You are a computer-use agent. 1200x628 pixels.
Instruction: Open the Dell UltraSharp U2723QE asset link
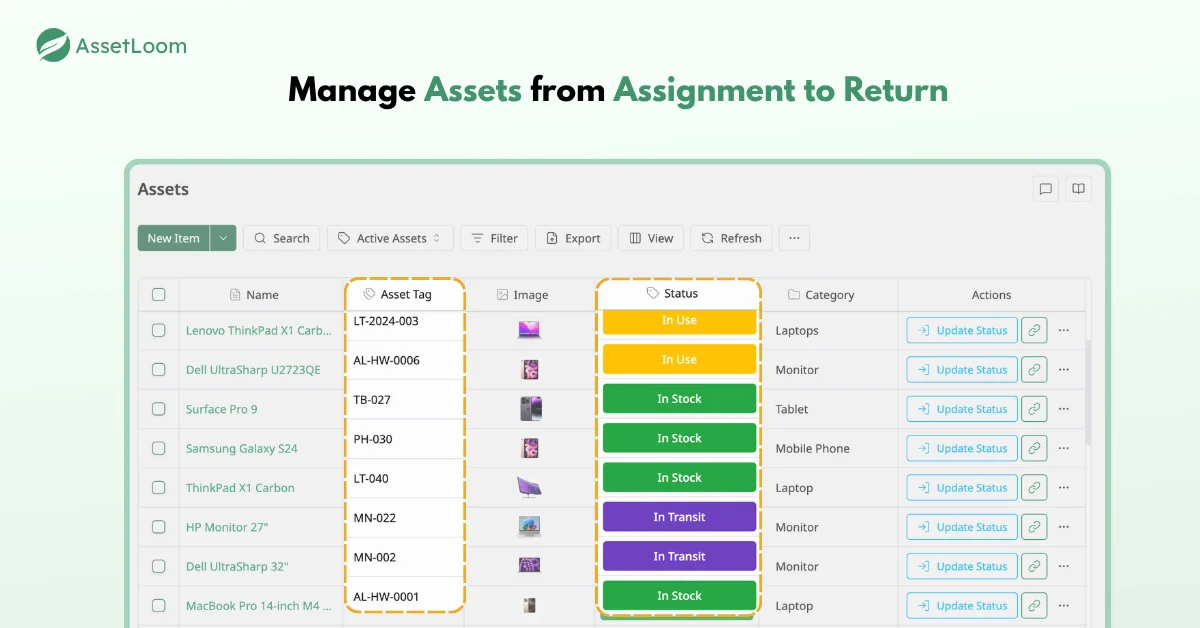tap(253, 369)
